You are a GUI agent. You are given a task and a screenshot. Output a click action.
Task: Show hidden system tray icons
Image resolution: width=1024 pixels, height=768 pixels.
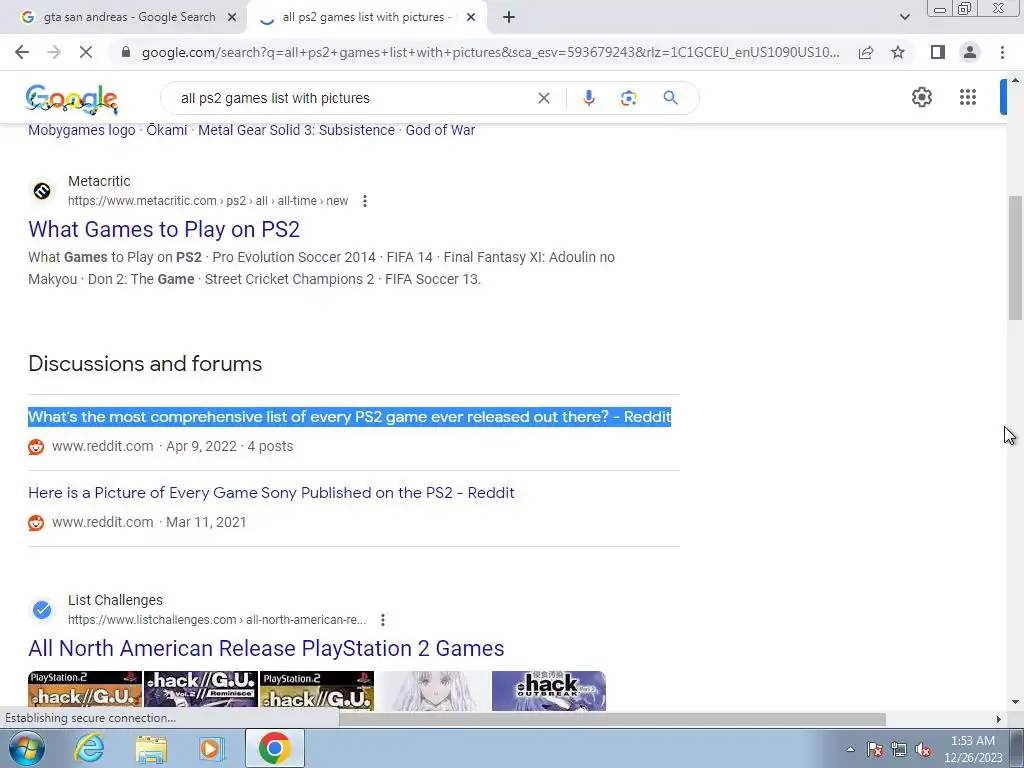pyautogui.click(x=850, y=750)
